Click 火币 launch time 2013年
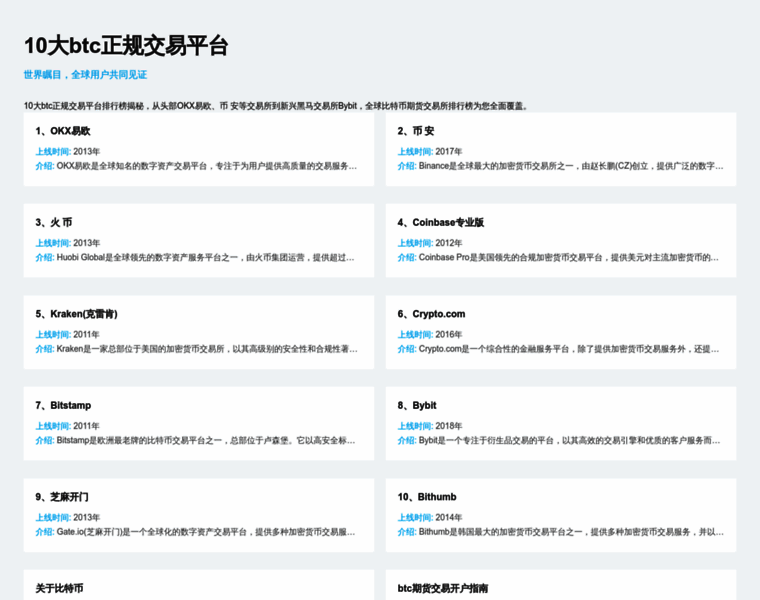Viewport: 760px width, 600px height. pos(86,243)
